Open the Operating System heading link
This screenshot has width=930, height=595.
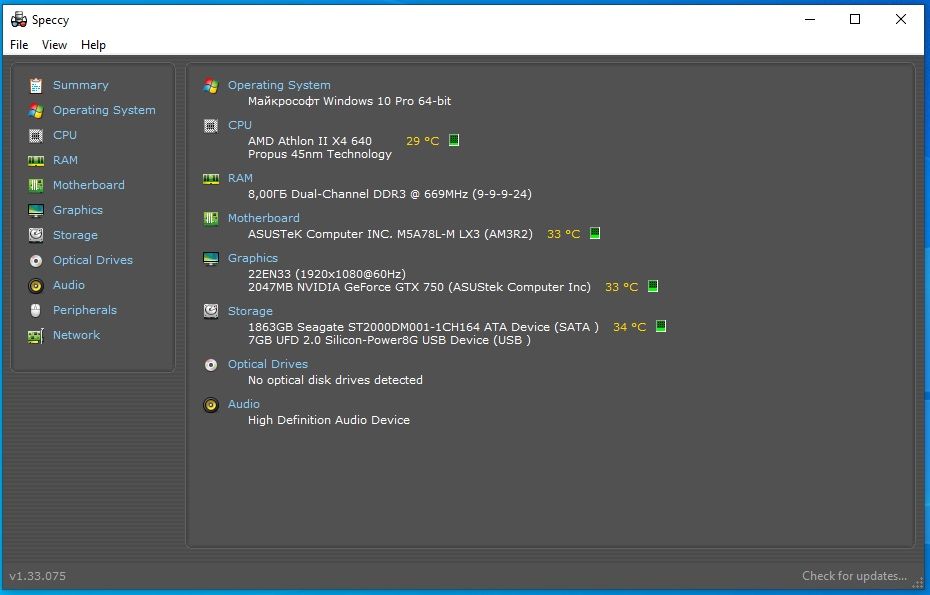(x=279, y=85)
